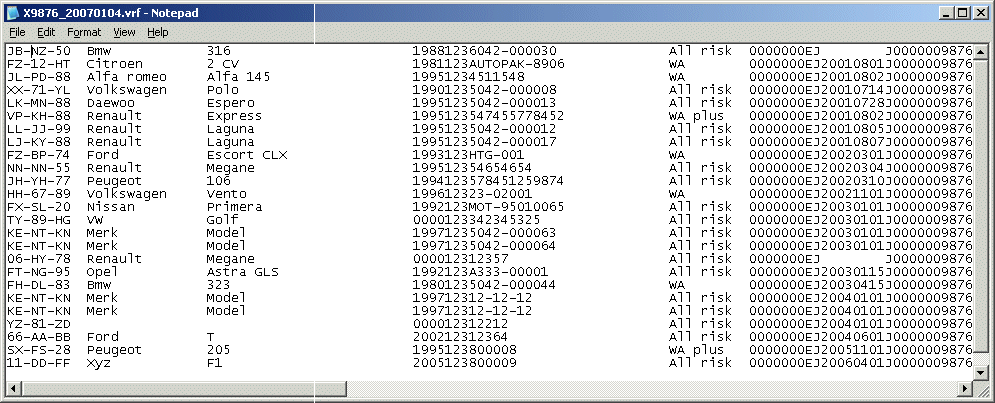The width and height of the screenshot is (995, 403).
Task: Expand the Format menu
Action: pyautogui.click(x=83, y=32)
